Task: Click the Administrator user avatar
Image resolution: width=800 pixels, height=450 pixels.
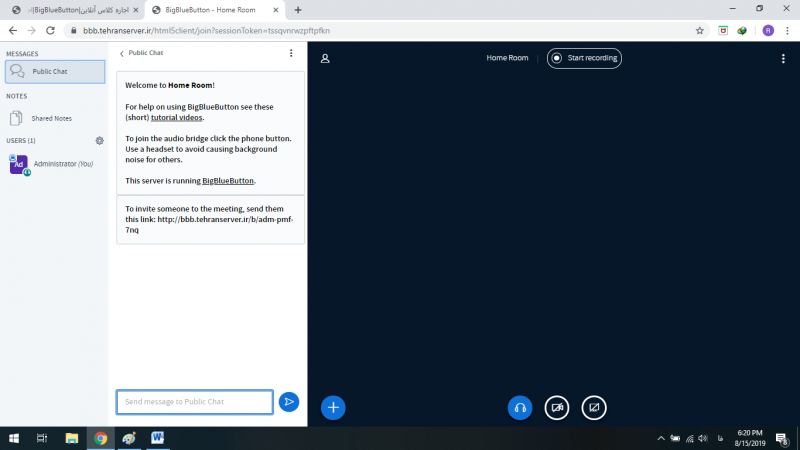Action: 18,164
